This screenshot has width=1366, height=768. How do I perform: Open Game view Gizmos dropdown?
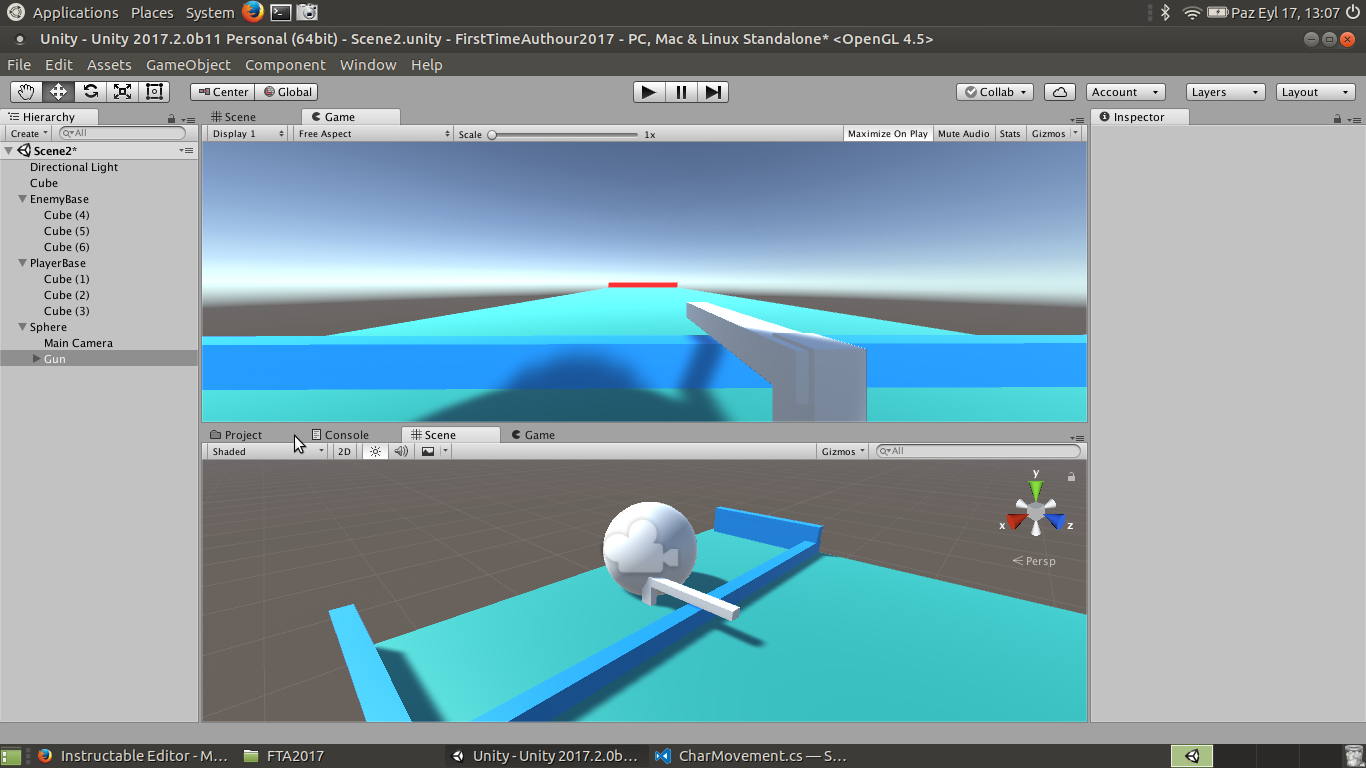click(1054, 133)
